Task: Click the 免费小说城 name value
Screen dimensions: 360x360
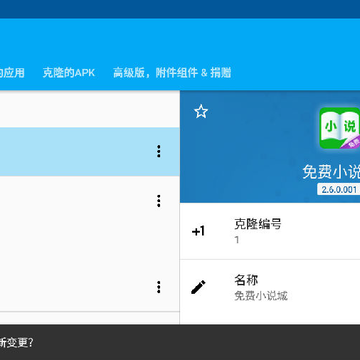Action: tap(261, 296)
